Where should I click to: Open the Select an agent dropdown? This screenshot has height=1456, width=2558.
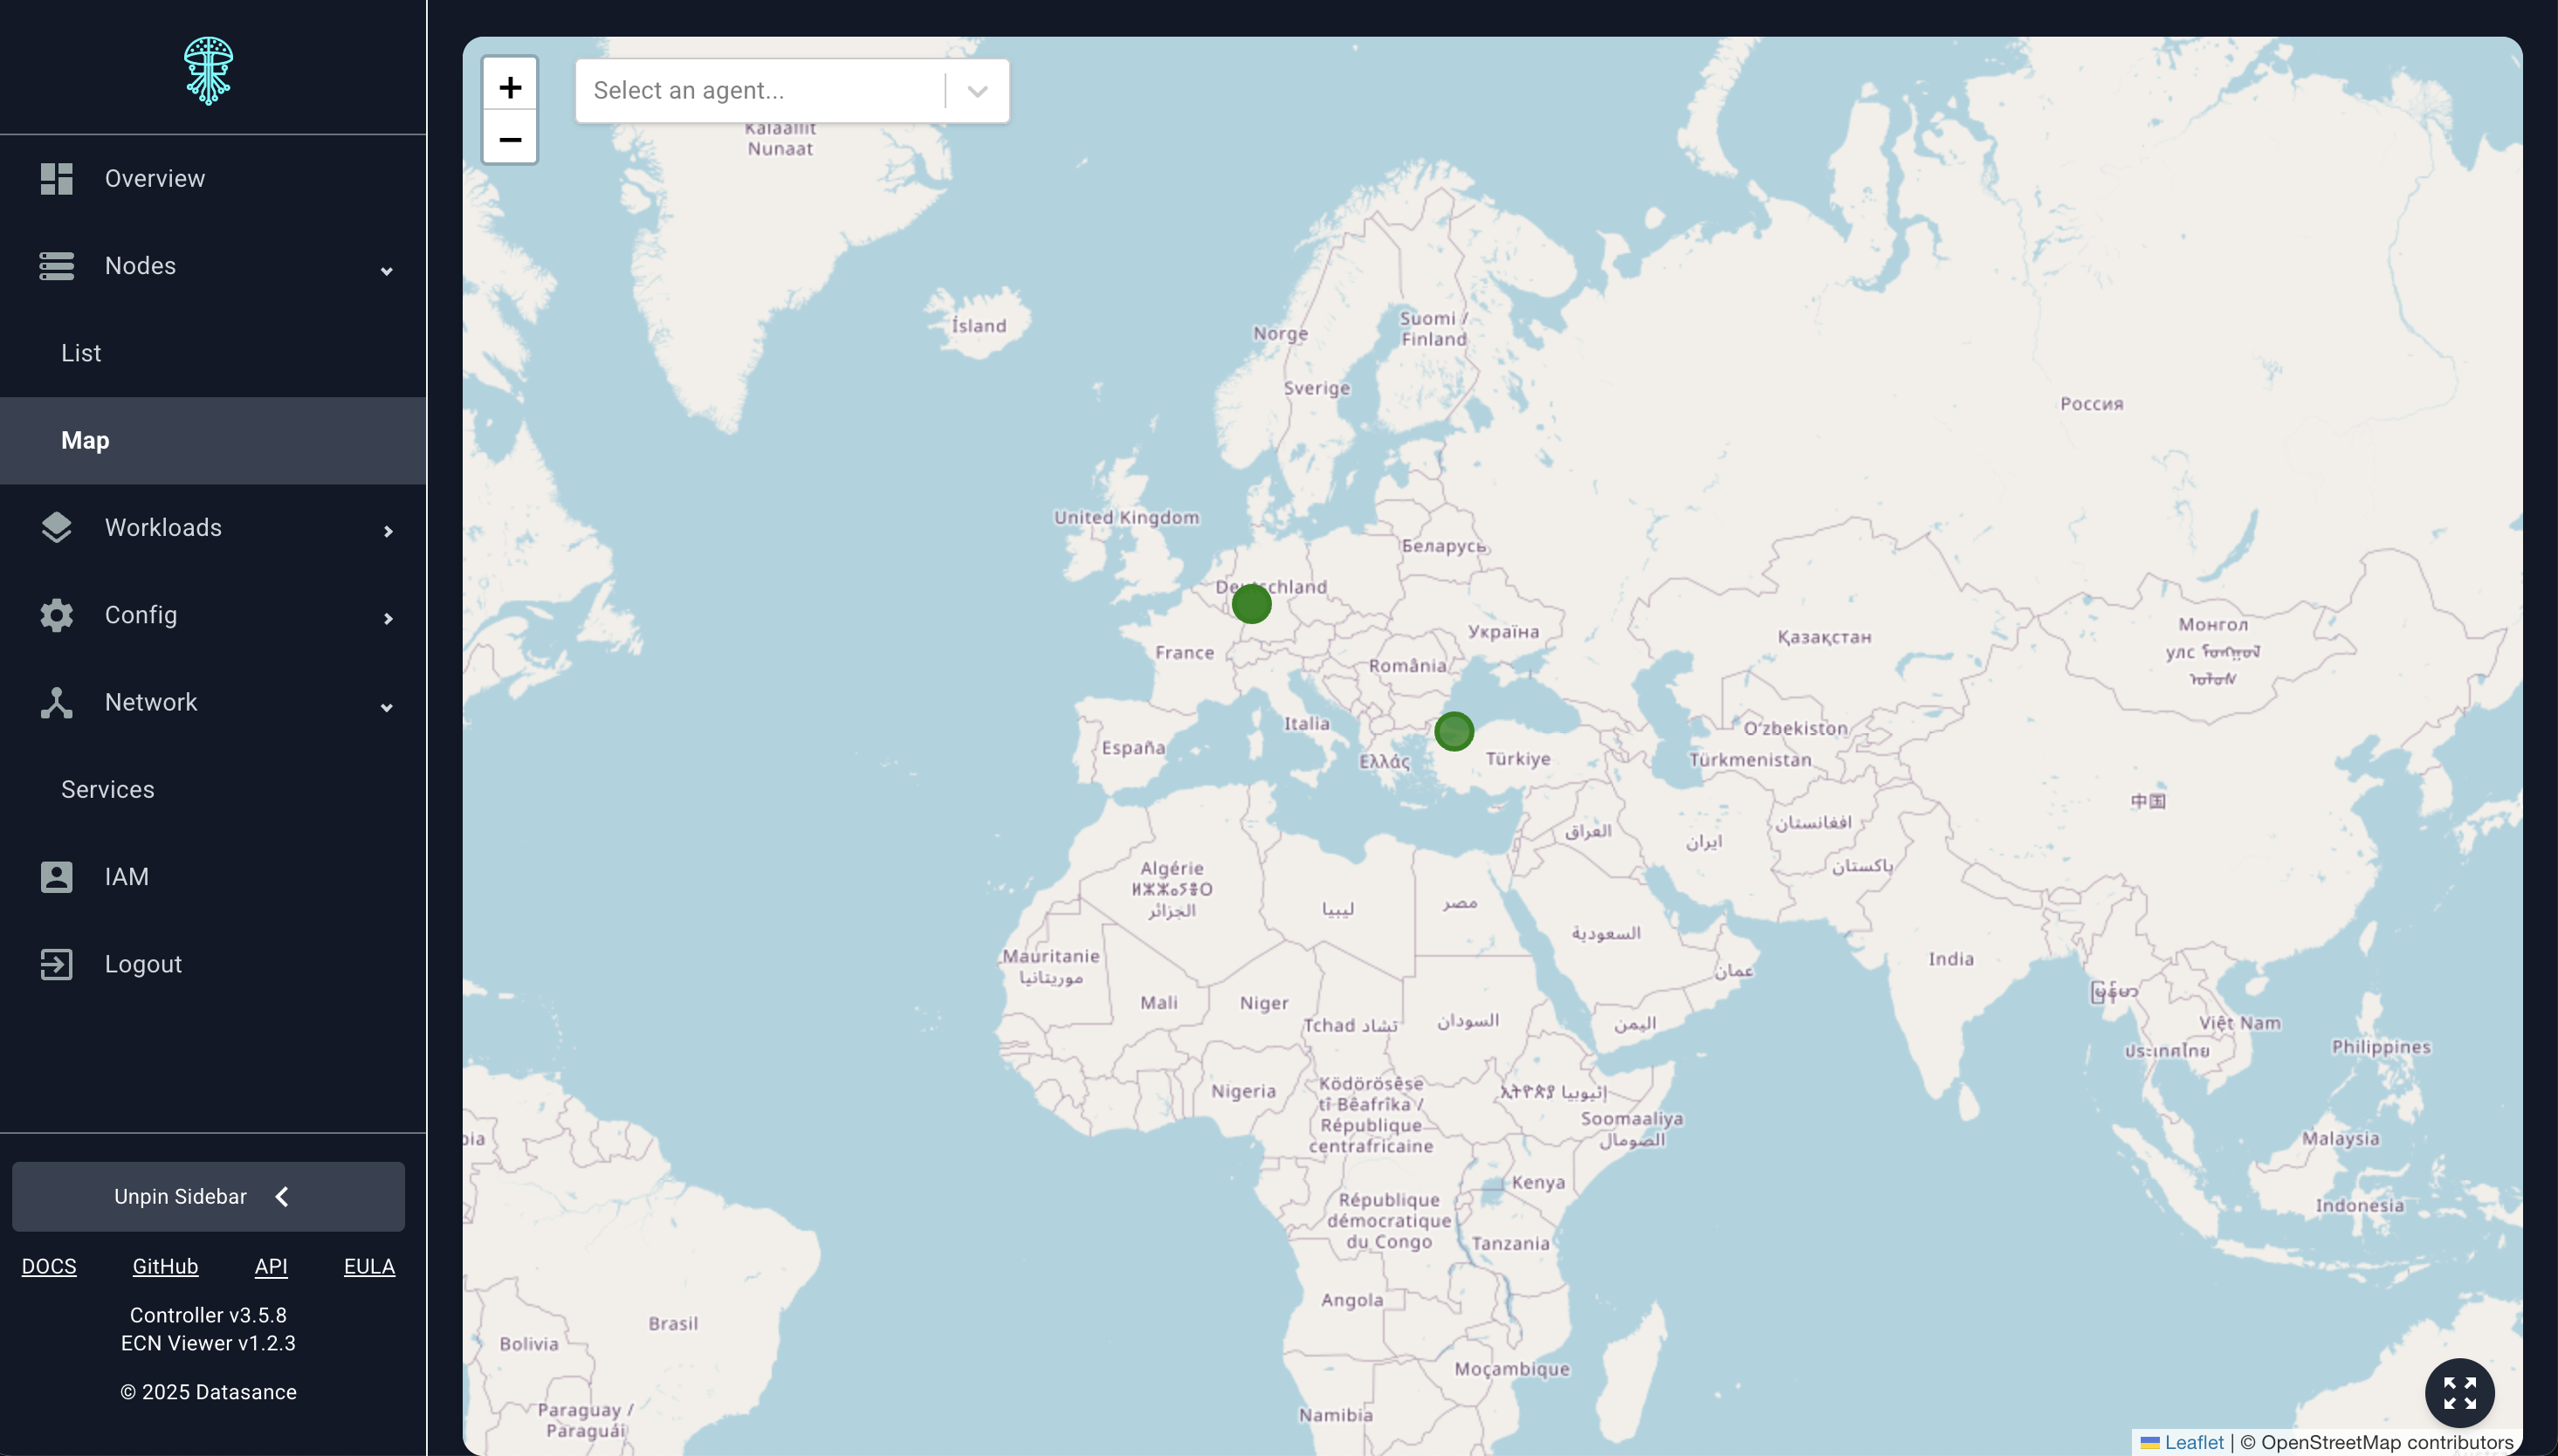(x=975, y=90)
